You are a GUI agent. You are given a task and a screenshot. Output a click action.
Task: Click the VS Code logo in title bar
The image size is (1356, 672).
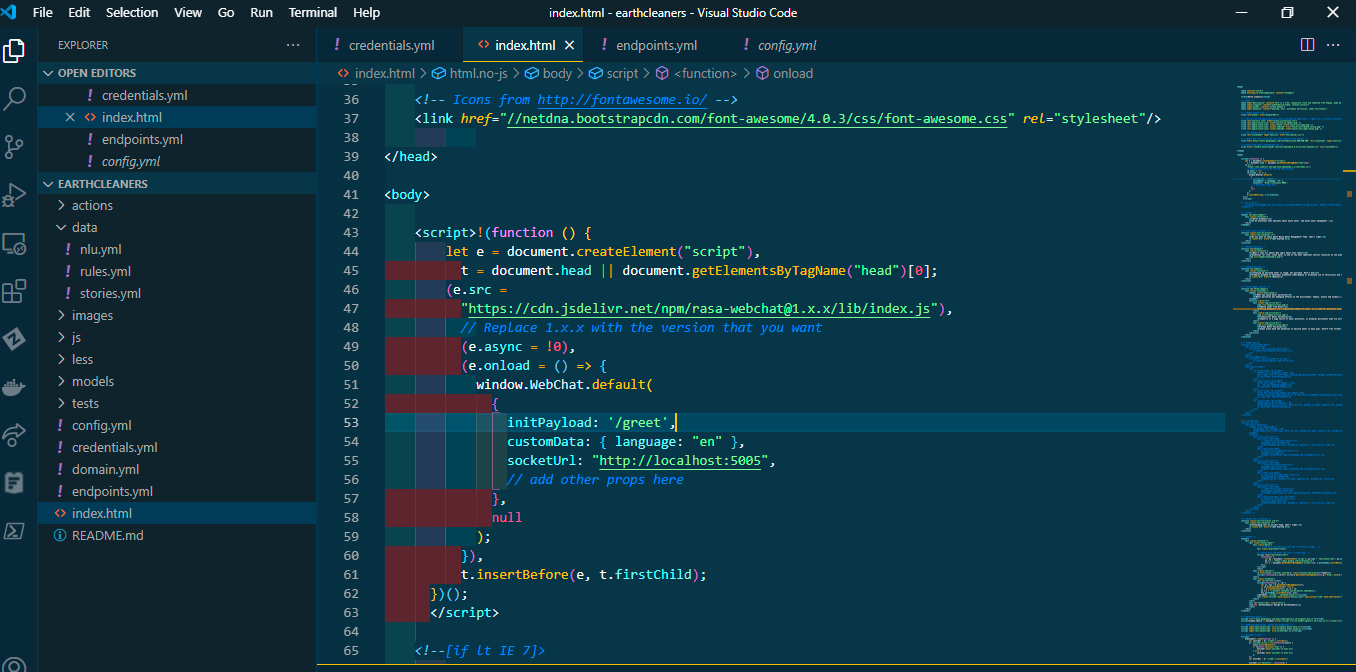point(11,12)
